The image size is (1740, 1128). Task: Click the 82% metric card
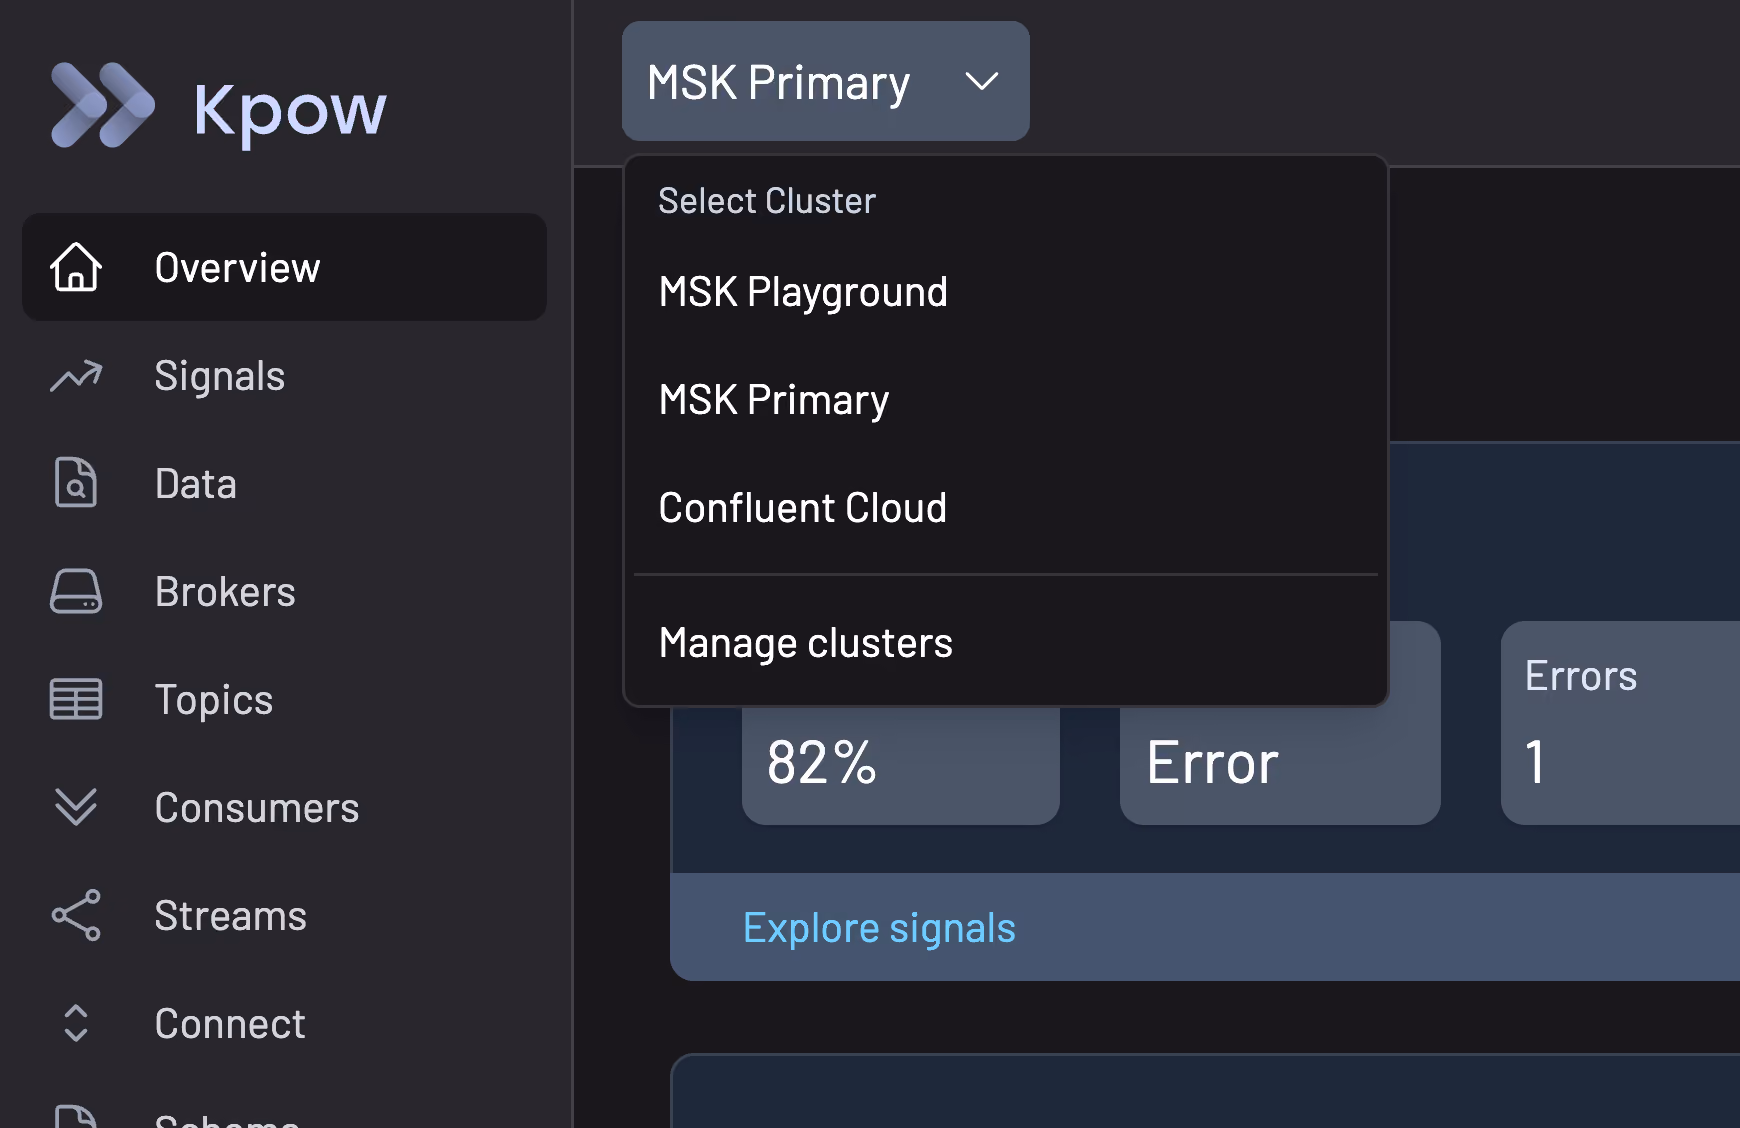(x=900, y=765)
